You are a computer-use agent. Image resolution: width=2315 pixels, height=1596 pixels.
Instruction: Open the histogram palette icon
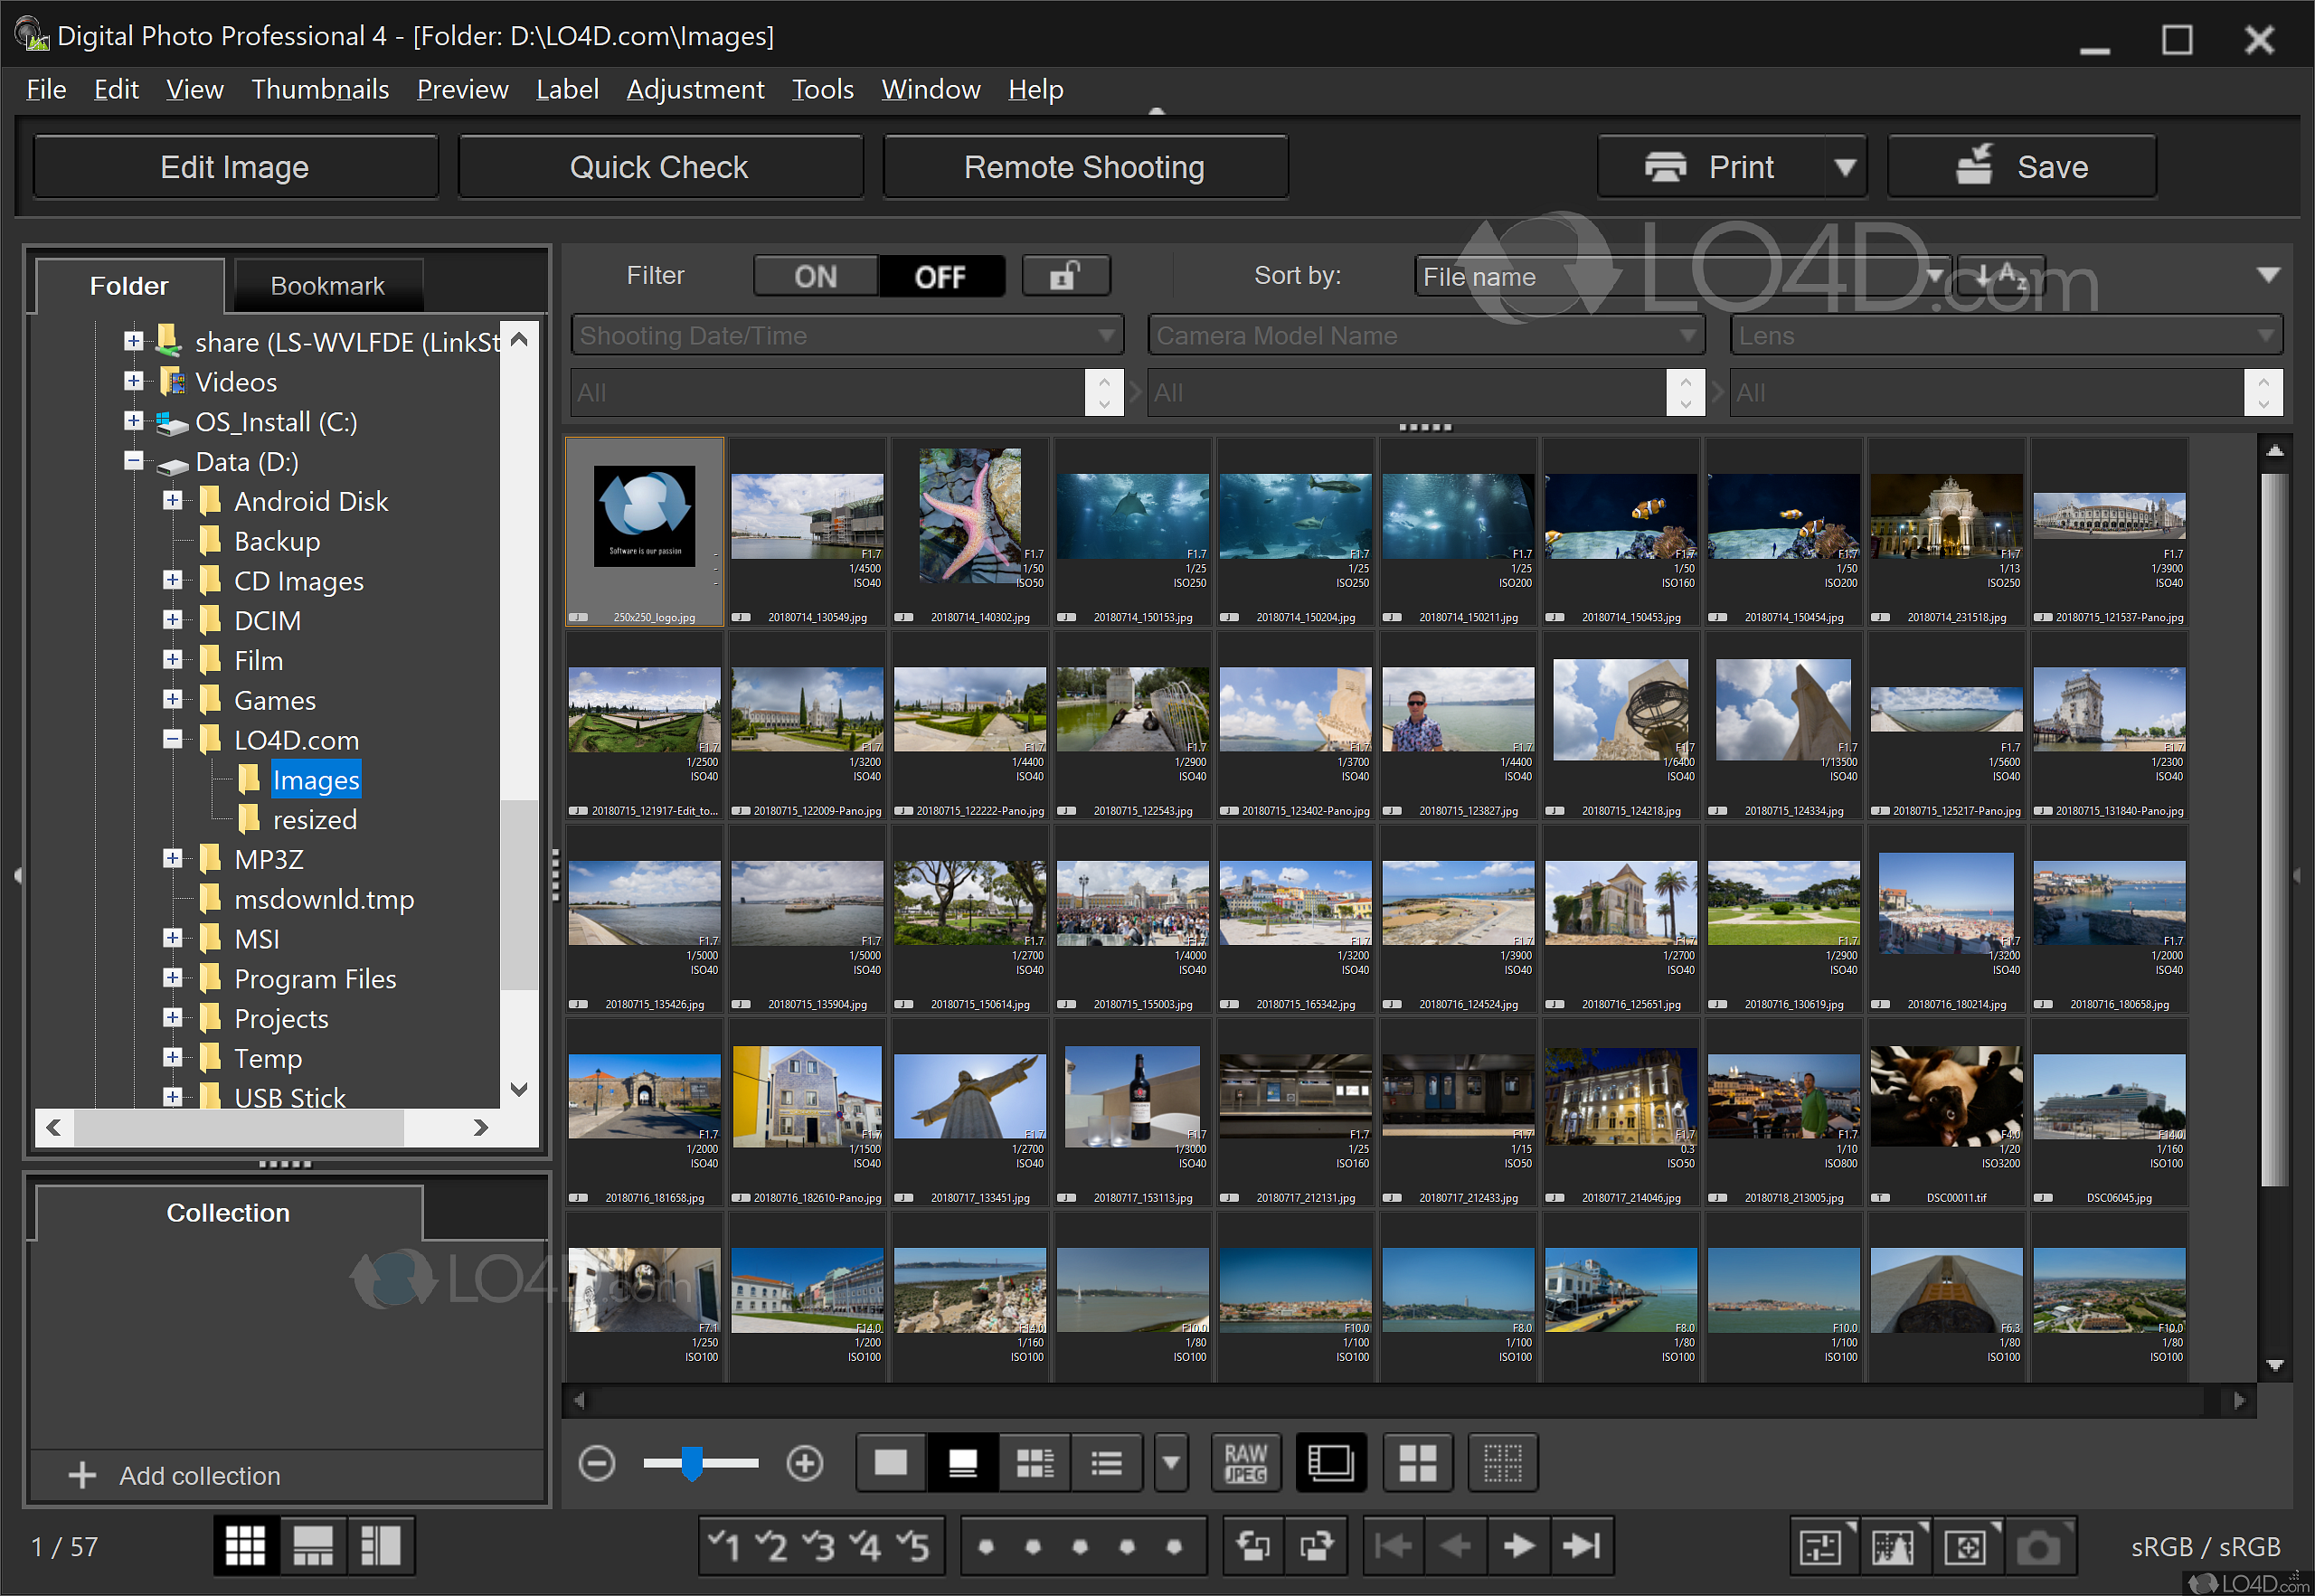(x=1893, y=1547)
